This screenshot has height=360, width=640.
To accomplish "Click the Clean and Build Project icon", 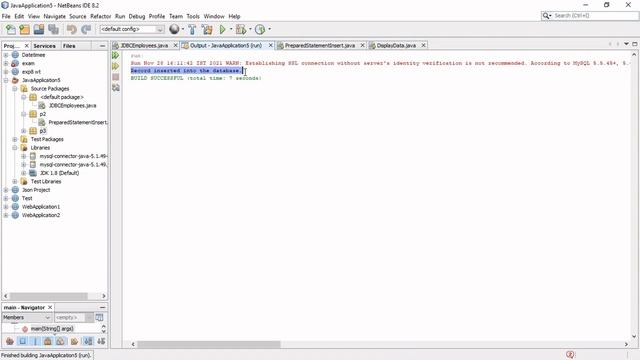I will (207, 29).
